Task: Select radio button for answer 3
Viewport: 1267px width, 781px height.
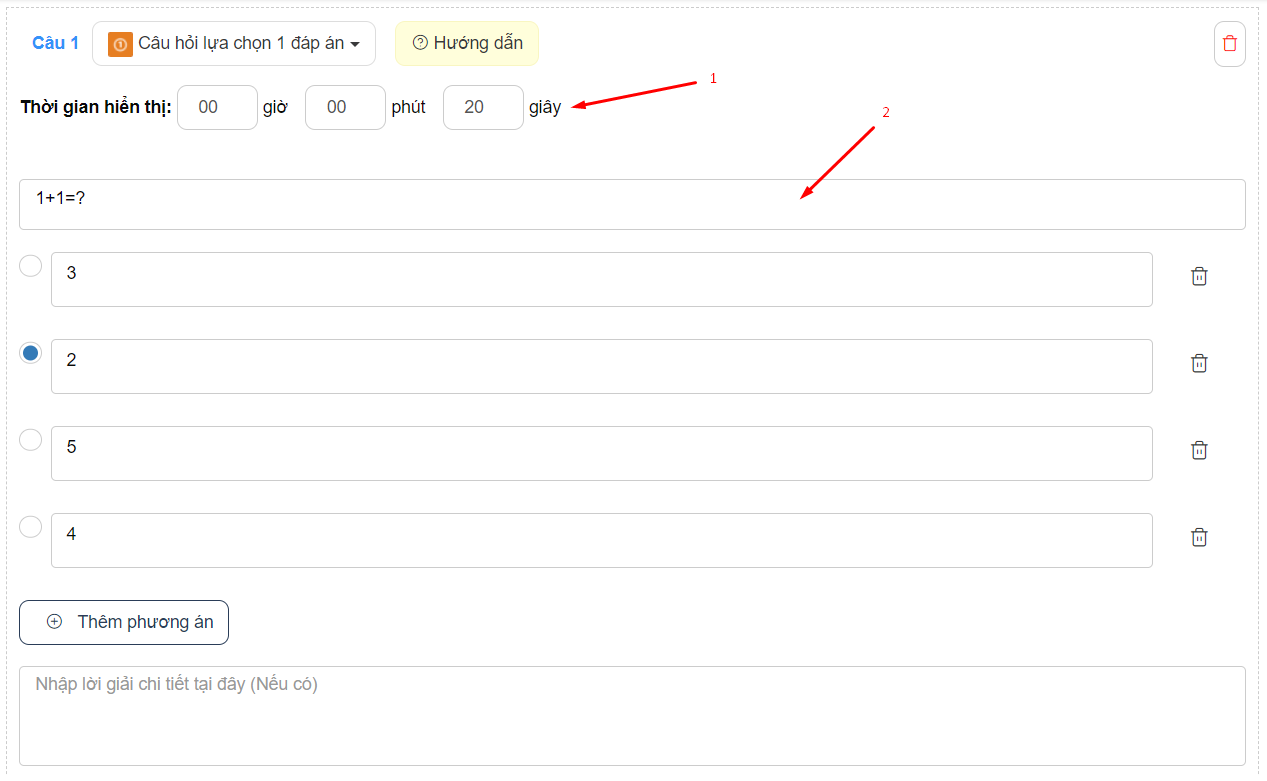Action: point(31,266)
